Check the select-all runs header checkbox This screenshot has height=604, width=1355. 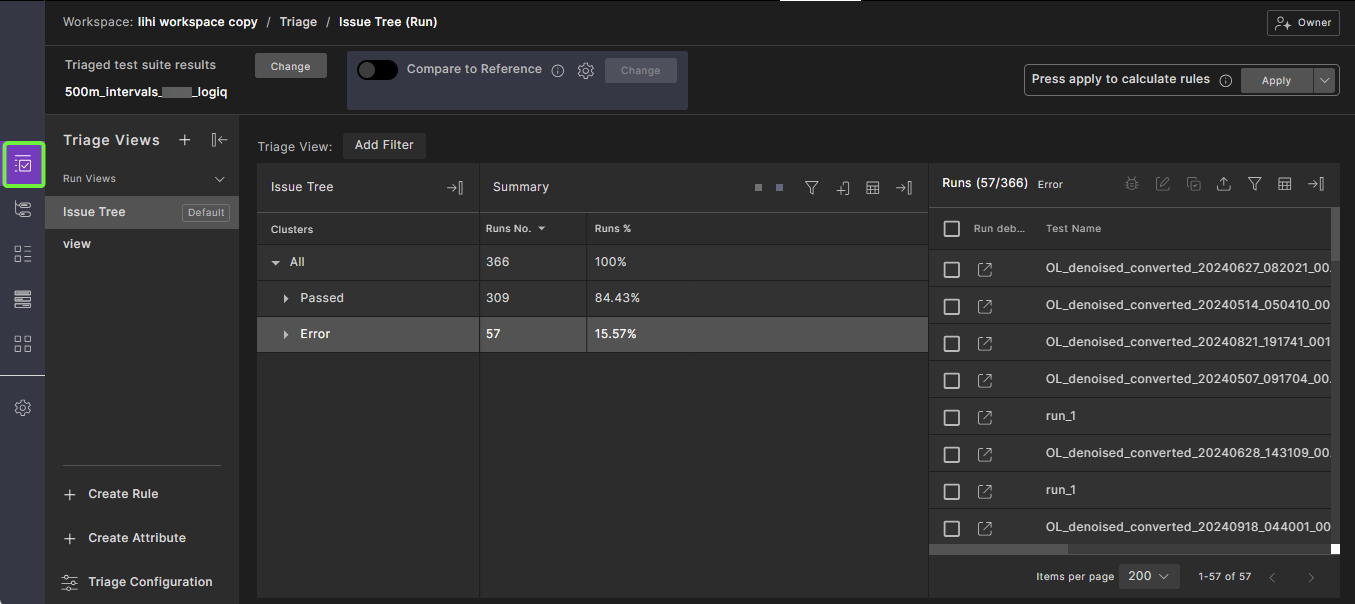pyautogui.click(x=952, y=229)
